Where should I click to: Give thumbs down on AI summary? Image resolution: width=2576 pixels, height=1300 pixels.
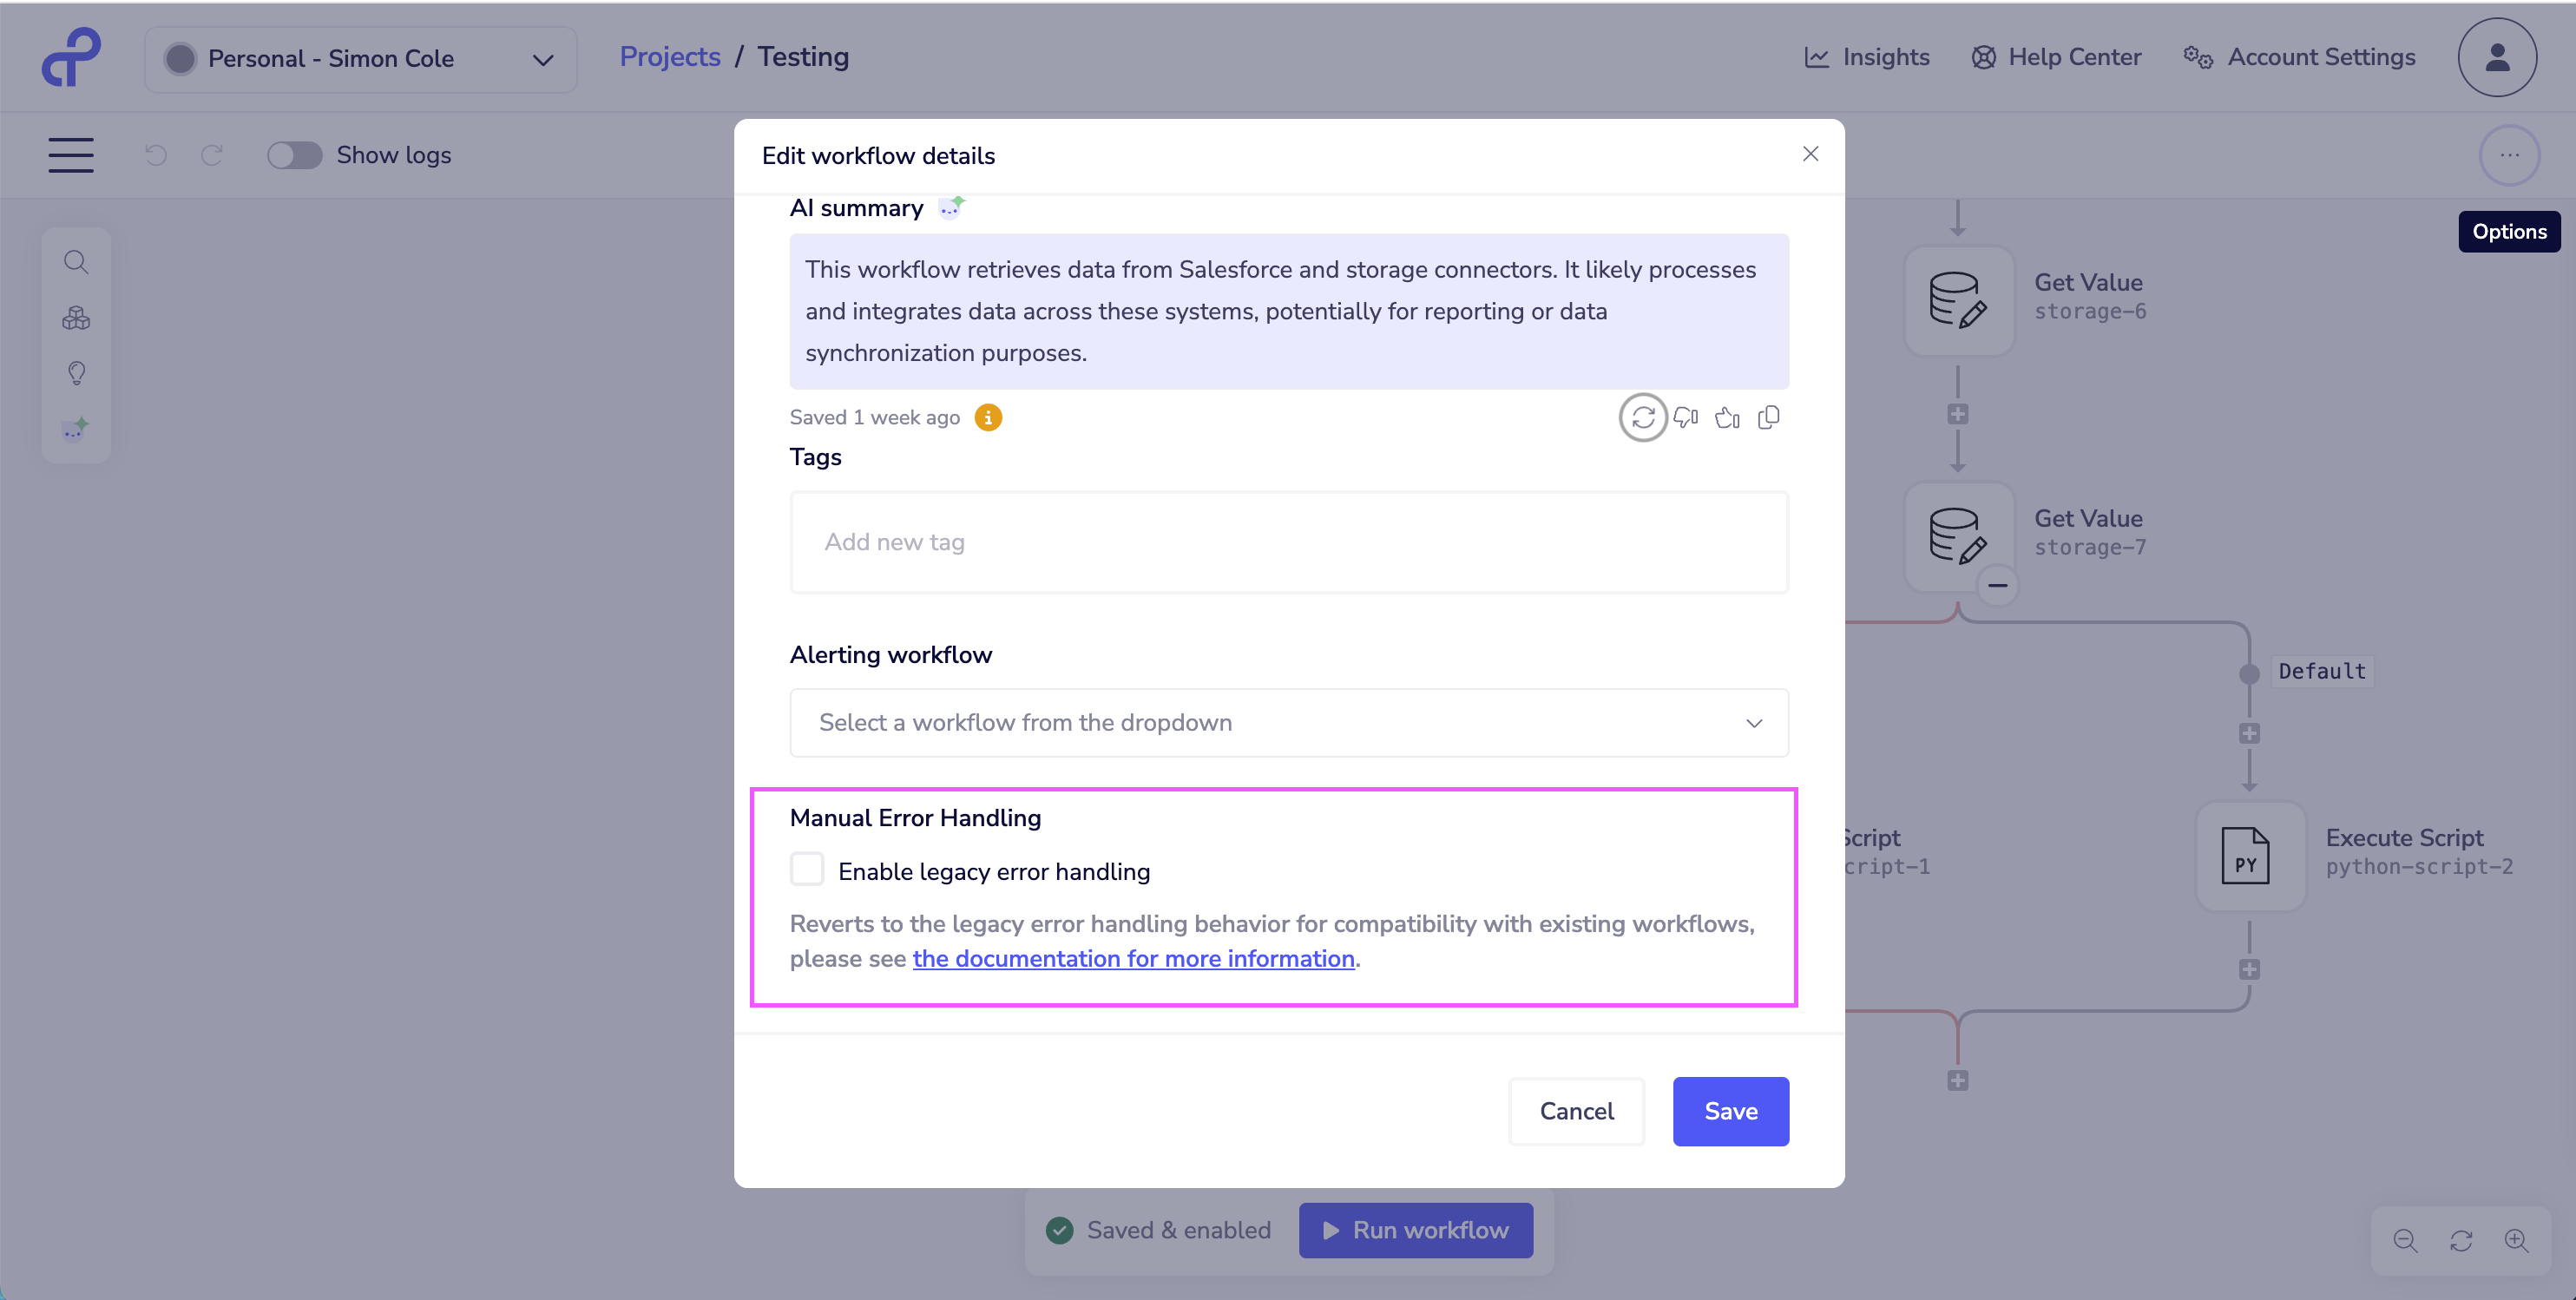1686,417
